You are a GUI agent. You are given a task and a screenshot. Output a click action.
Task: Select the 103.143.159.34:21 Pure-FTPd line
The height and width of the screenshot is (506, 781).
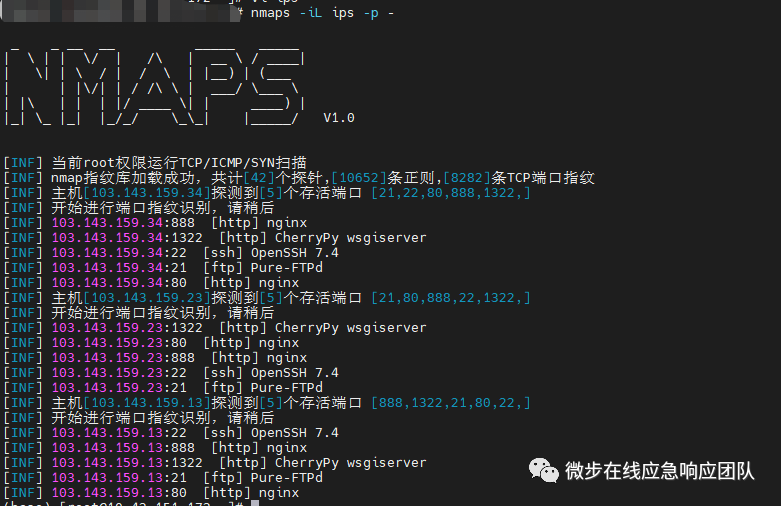click(x=163, y=267)
